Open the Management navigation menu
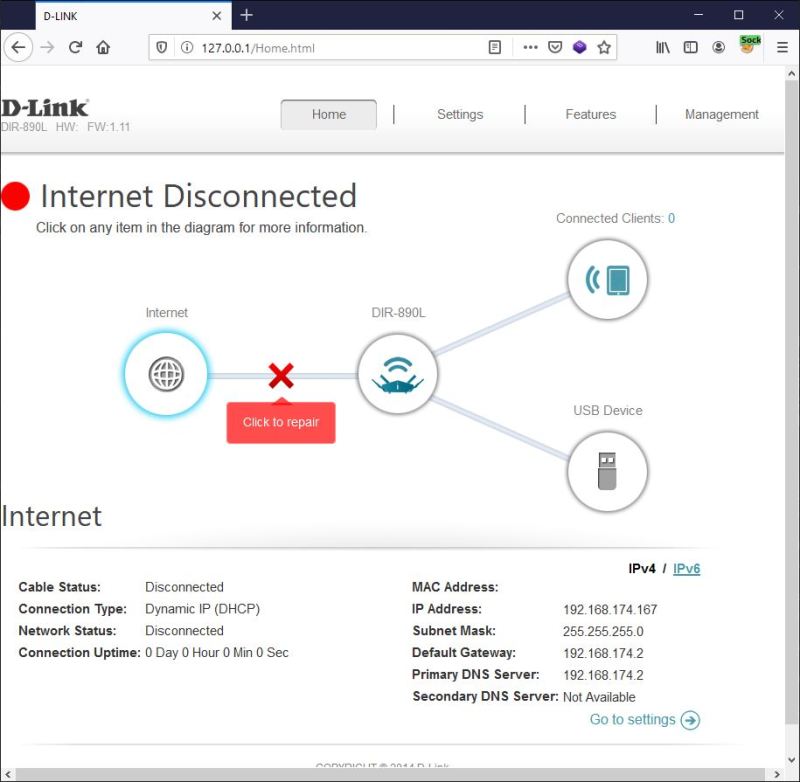Image resolution: width=800 pixels, height=782 pixels. 721,114
